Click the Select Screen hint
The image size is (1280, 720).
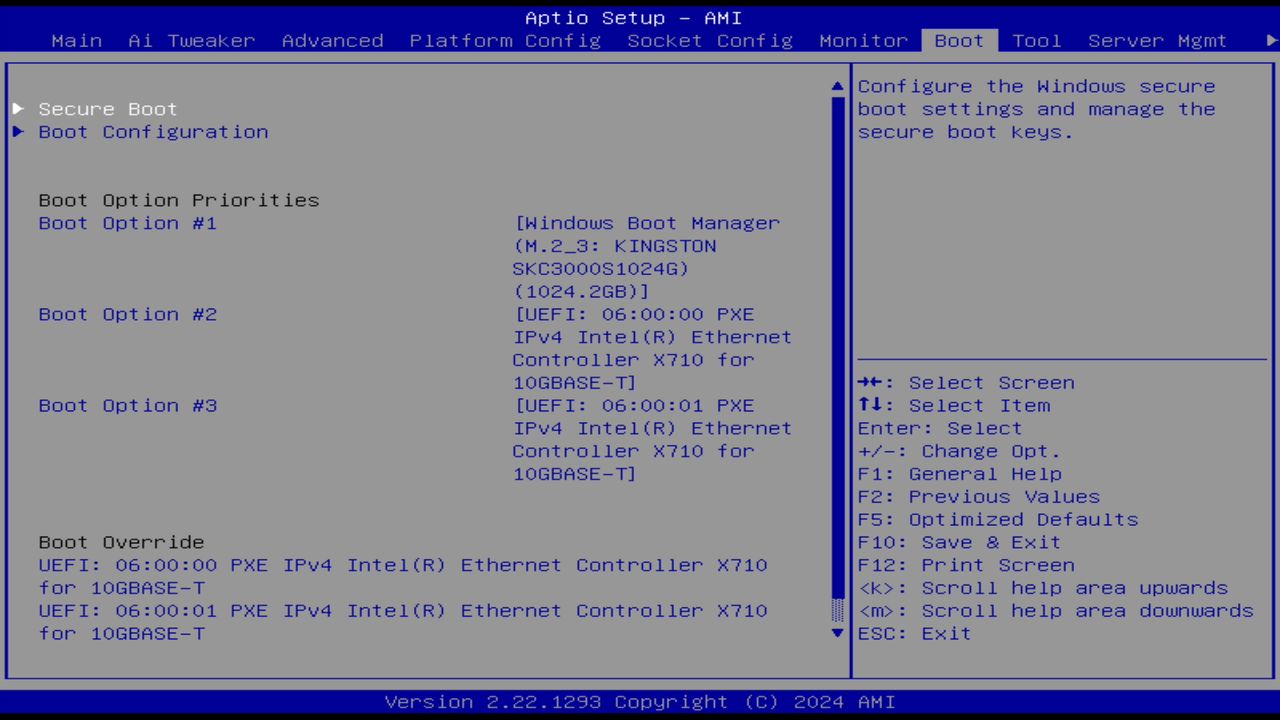[x=966, y=383]
